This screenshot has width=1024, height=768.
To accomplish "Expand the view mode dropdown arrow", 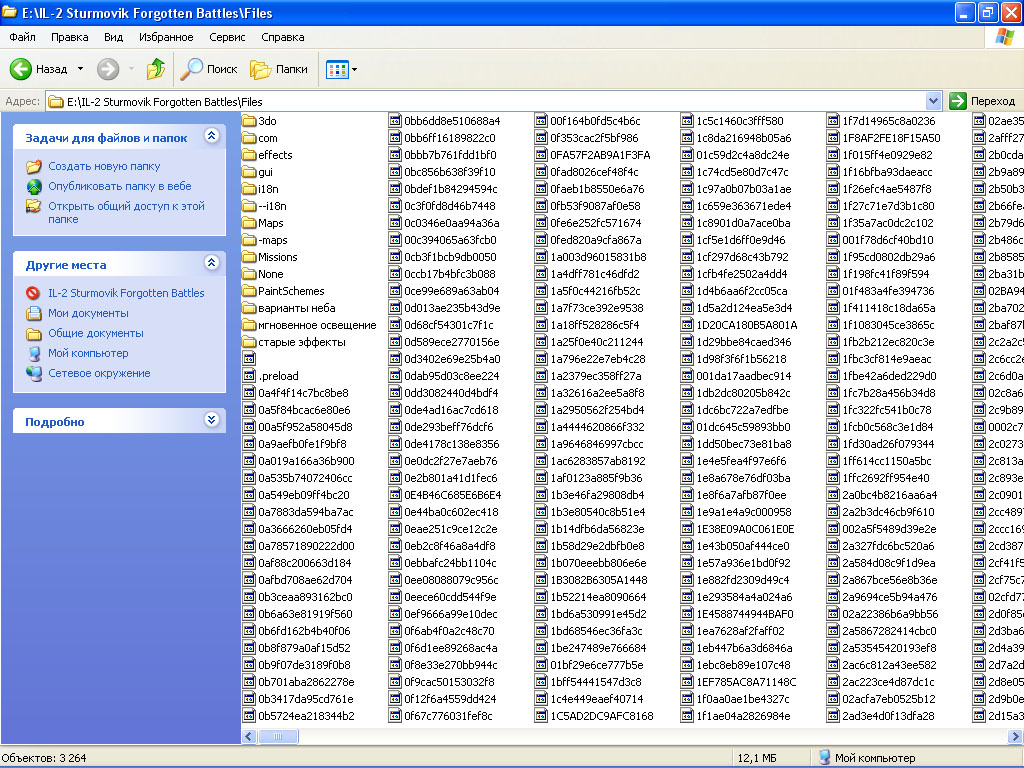I will pyautogui.click(x=355, y=69).
